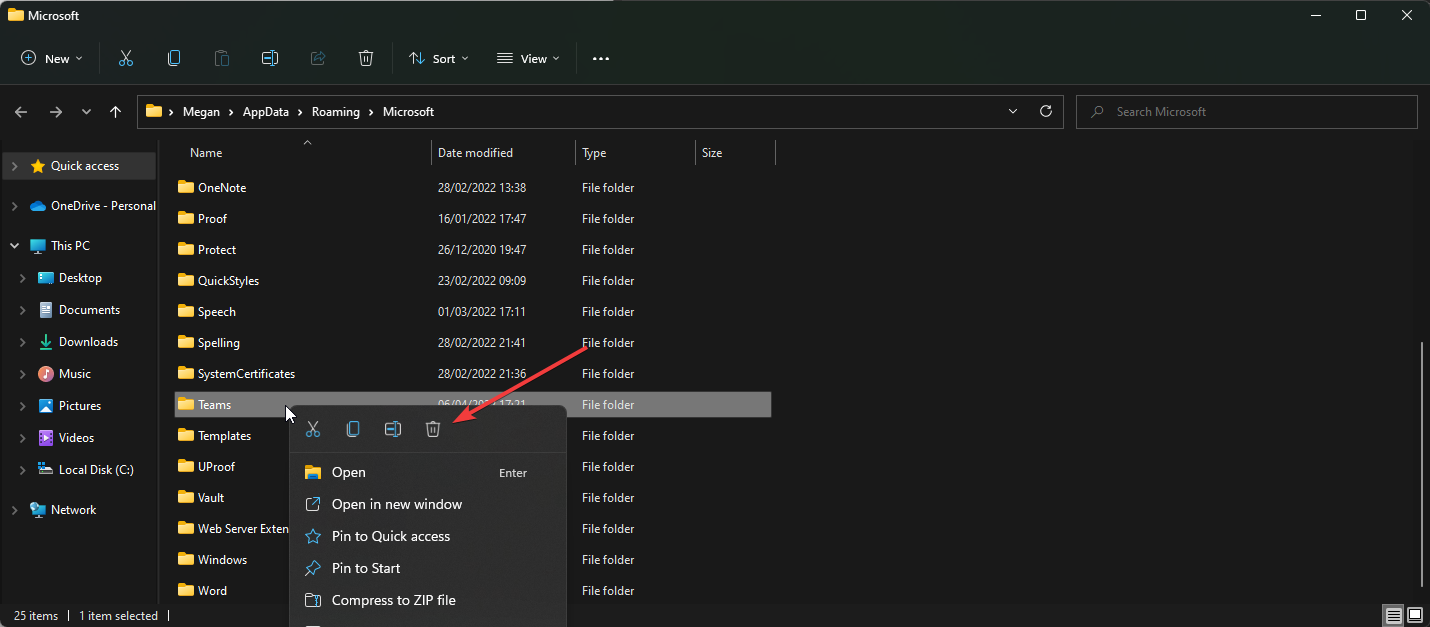Click the Delete trash icon in context menu
Screen dimensions: 1430x627
[x=432, y=429]
